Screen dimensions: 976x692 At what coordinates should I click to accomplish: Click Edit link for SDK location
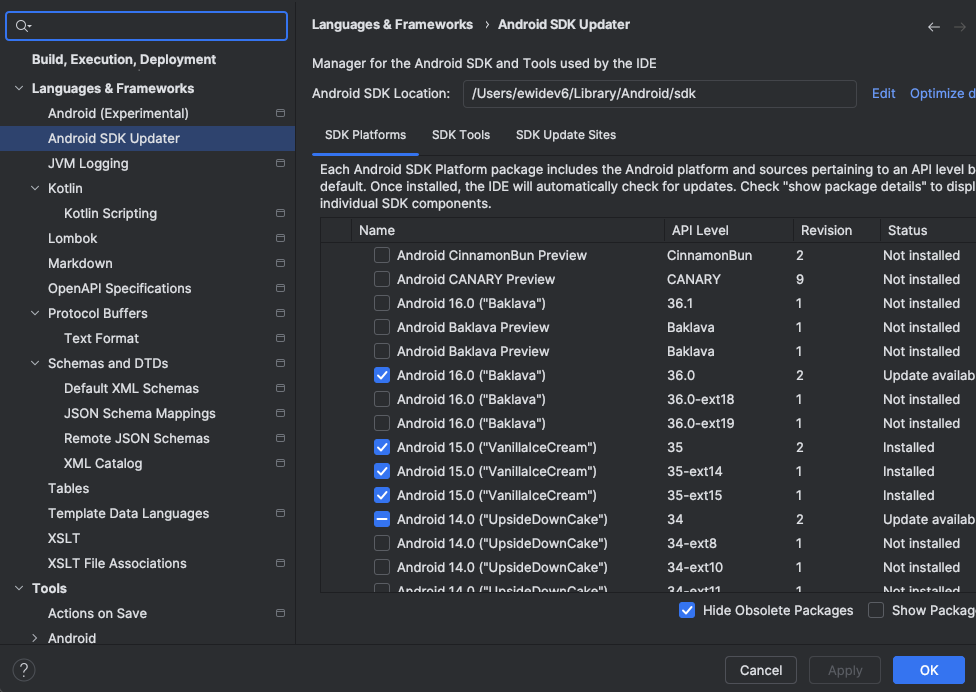click(x=883, y=93)
